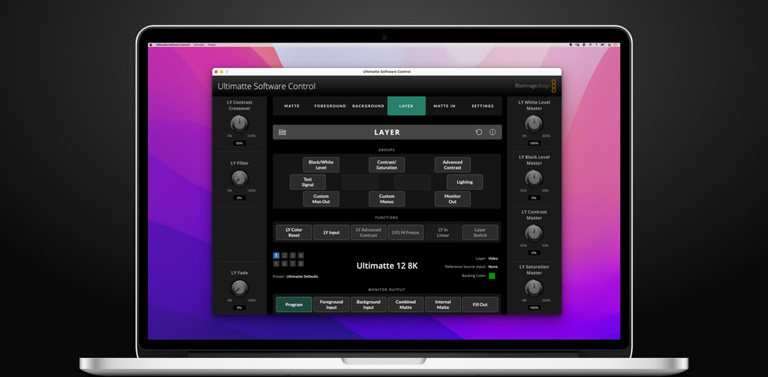Select preset slot 1

point(276,256)
